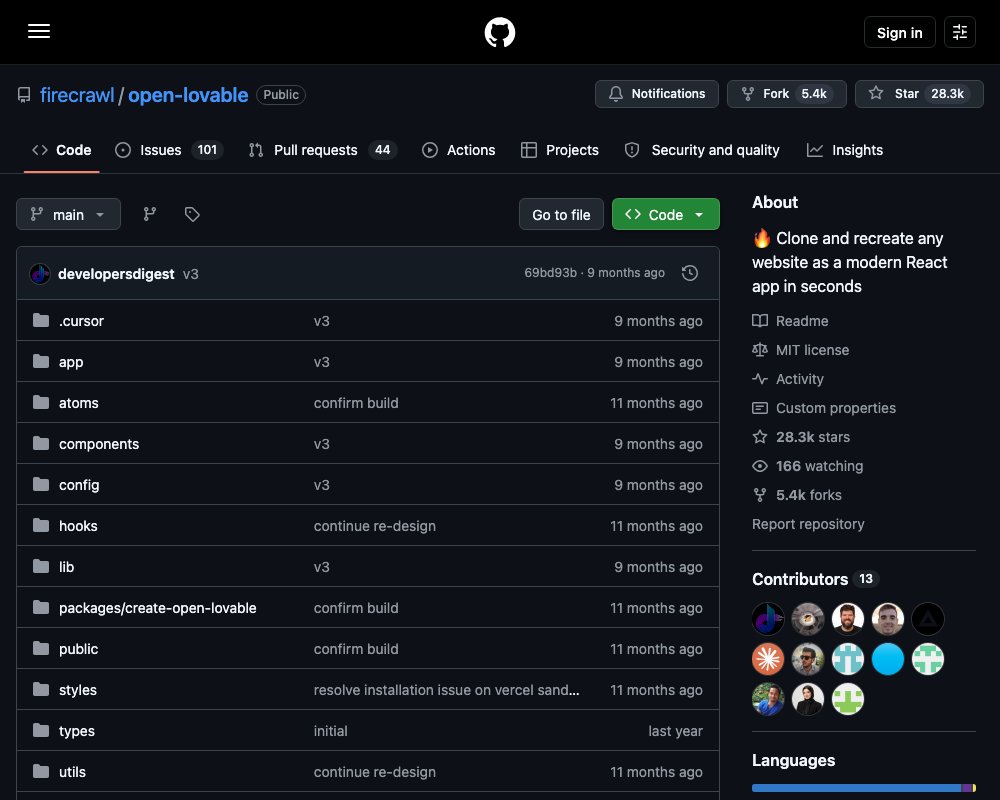The width and height of the screenshot is (1000, 800).
Task: Open the open-lovable repository link
Action: [188, 95]
